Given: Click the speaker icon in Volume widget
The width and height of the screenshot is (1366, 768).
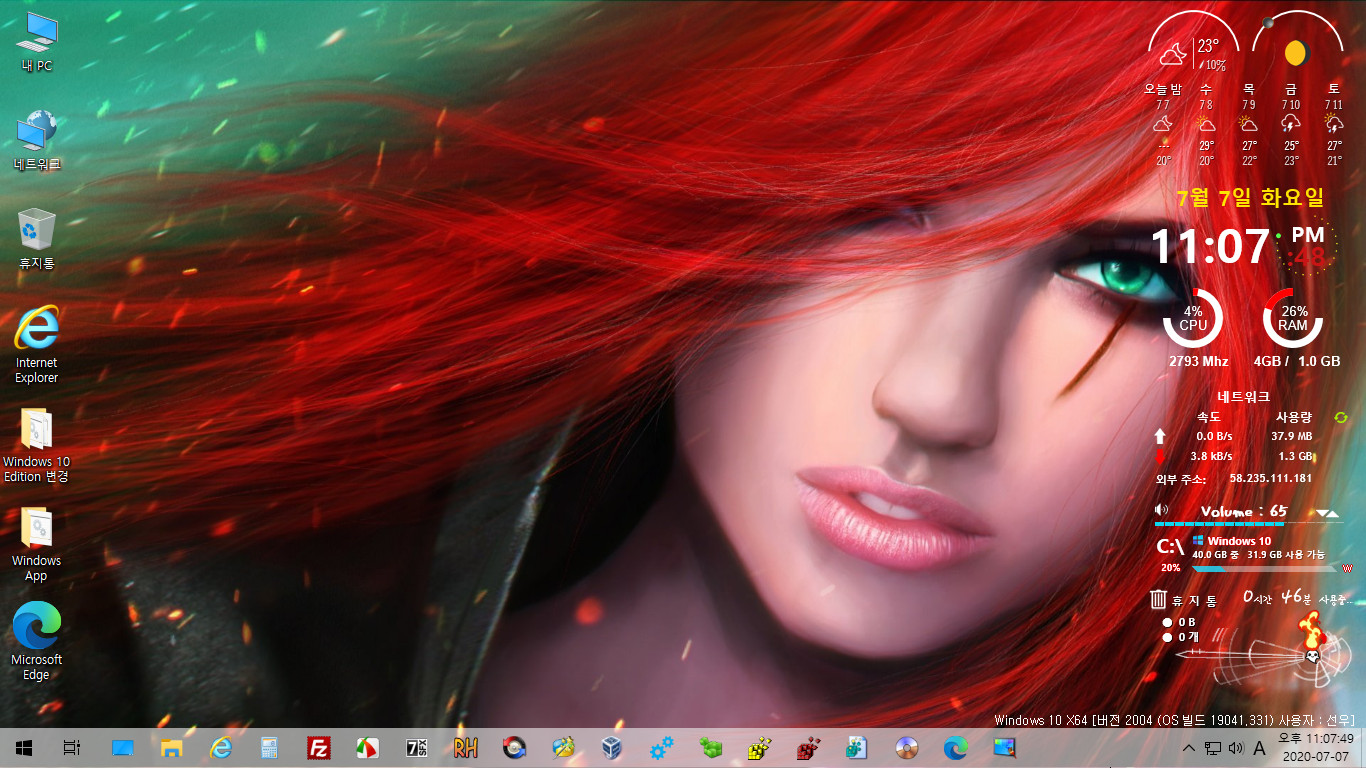Looking at the screenshot, I should point(1161,510).
